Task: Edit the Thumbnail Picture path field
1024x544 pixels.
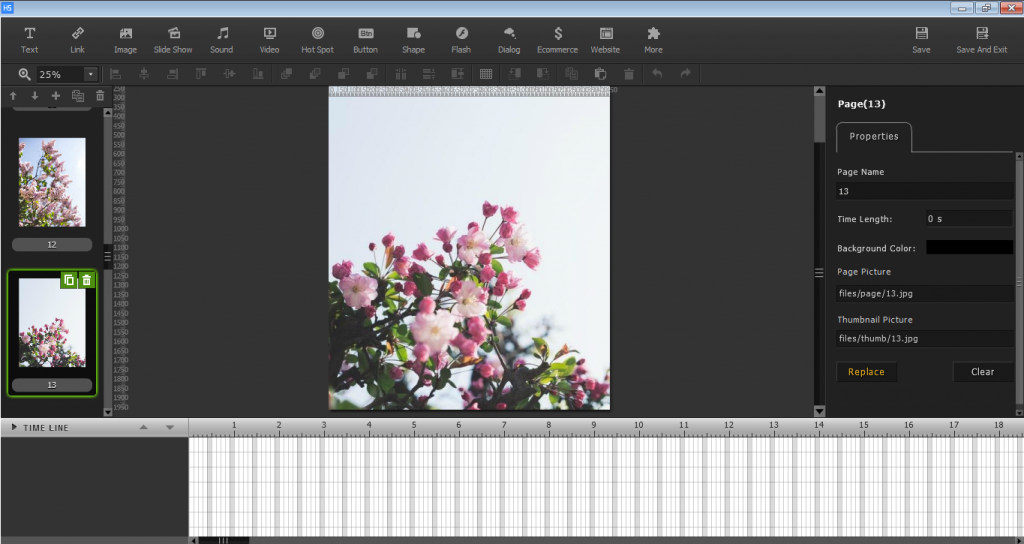Action: click(924, 338)
